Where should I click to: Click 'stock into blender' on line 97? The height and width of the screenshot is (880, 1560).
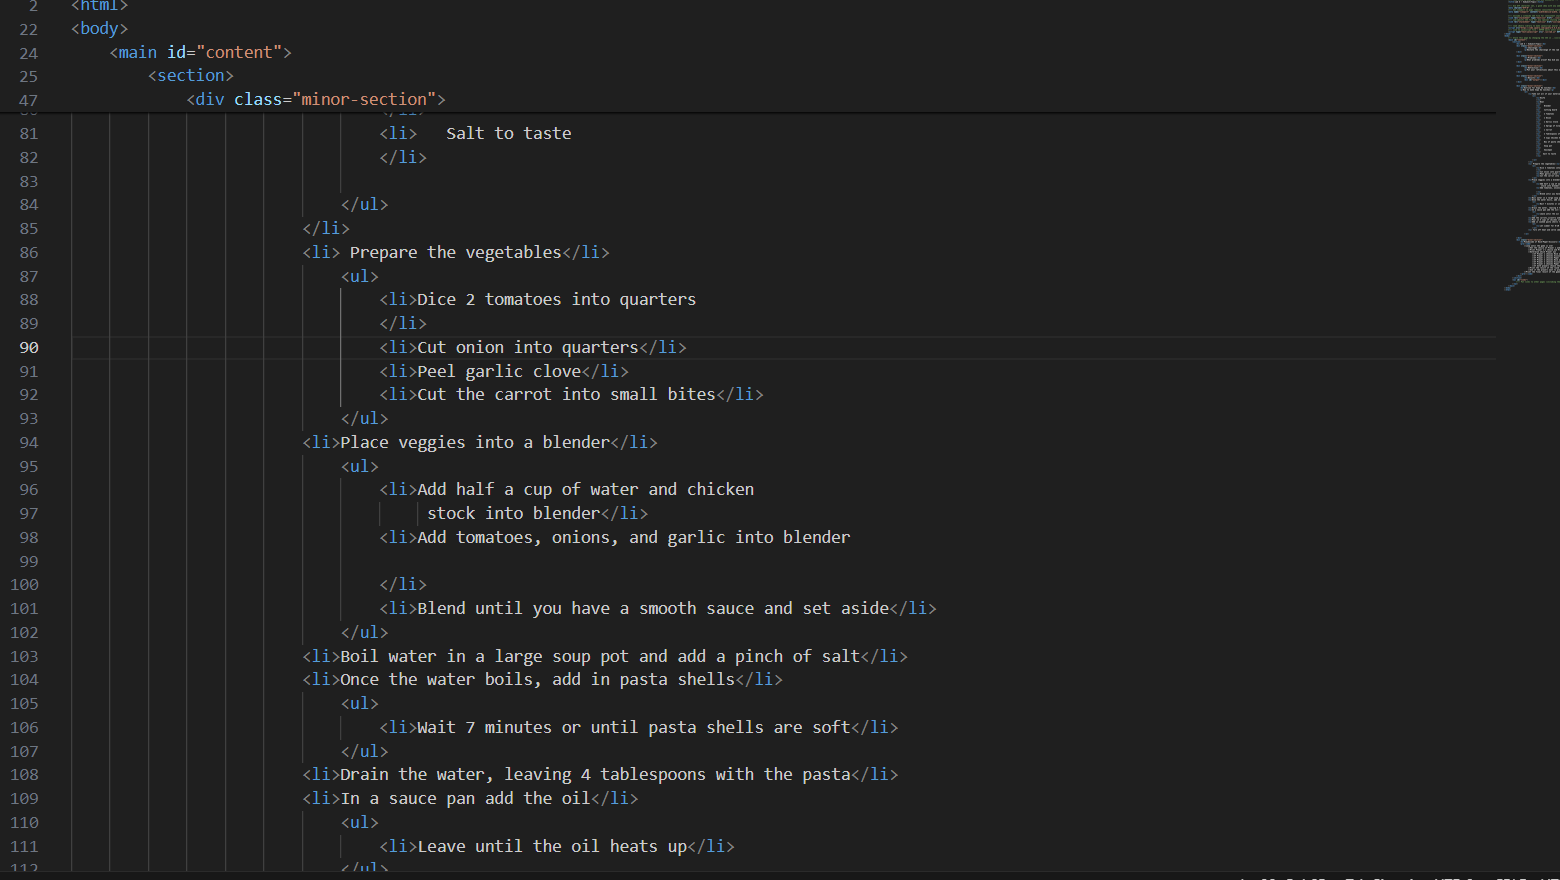point(513,513)
